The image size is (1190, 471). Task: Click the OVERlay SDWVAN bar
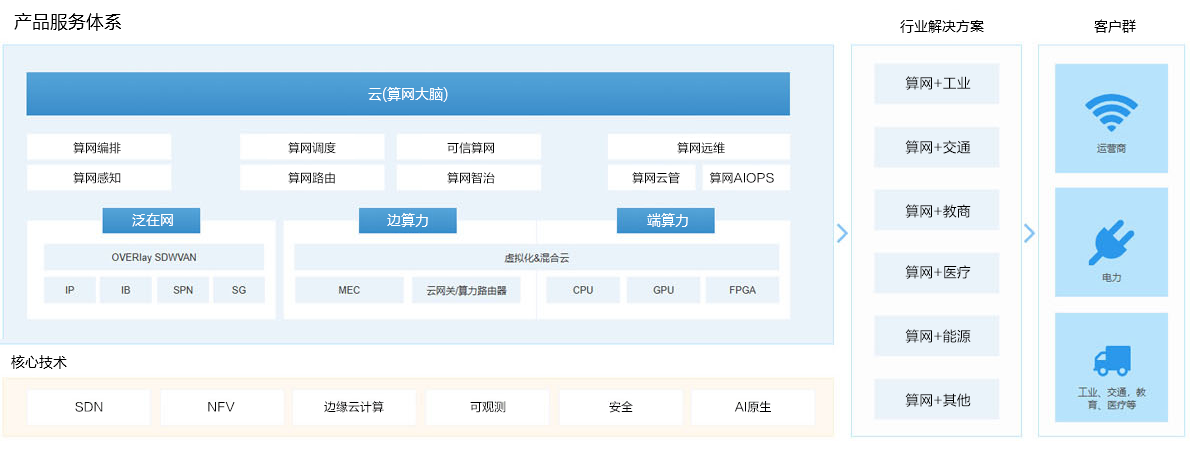(154, 257)
